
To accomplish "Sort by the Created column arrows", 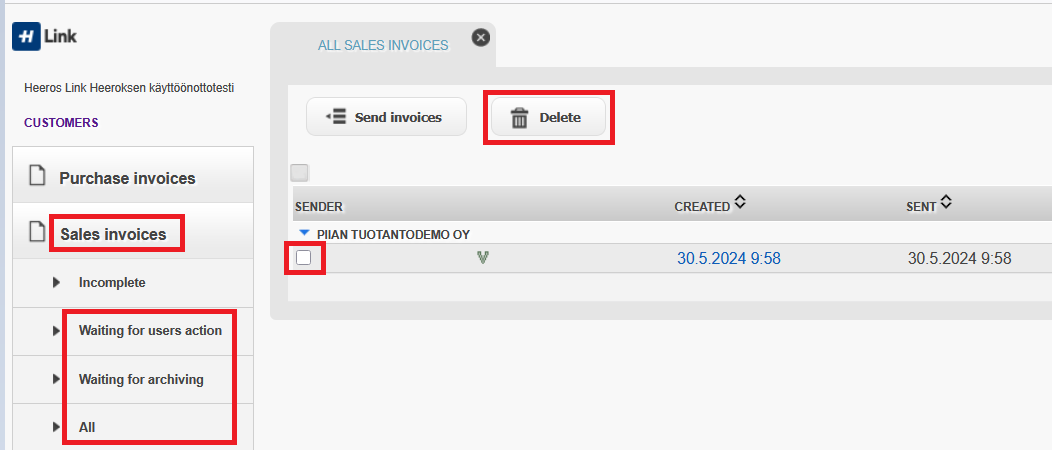I will click(x=740, y=201).
